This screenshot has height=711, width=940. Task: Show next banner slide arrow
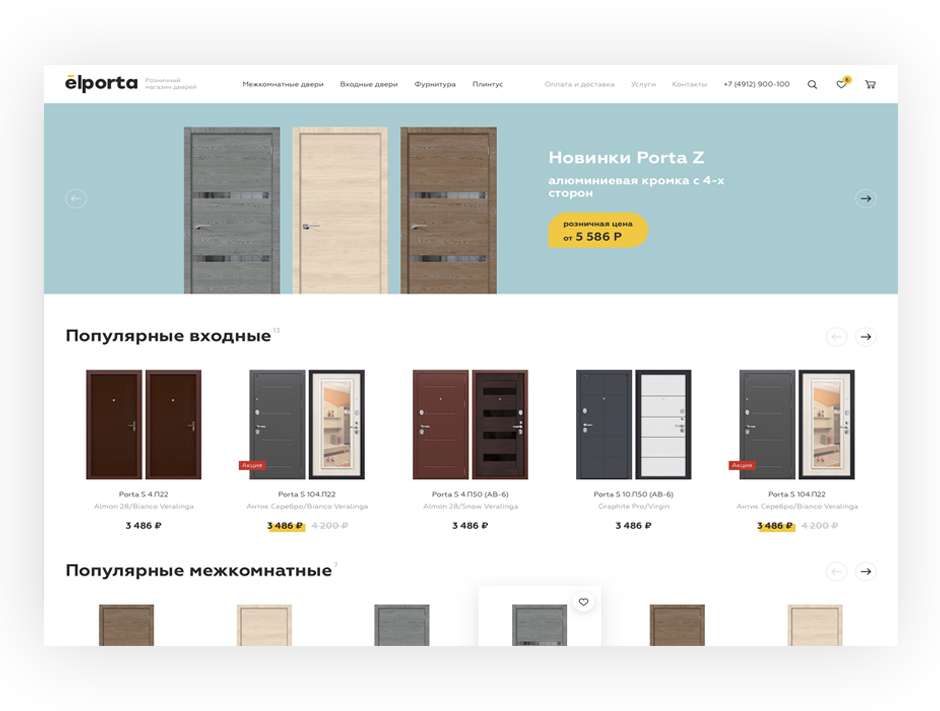(866, 198)
